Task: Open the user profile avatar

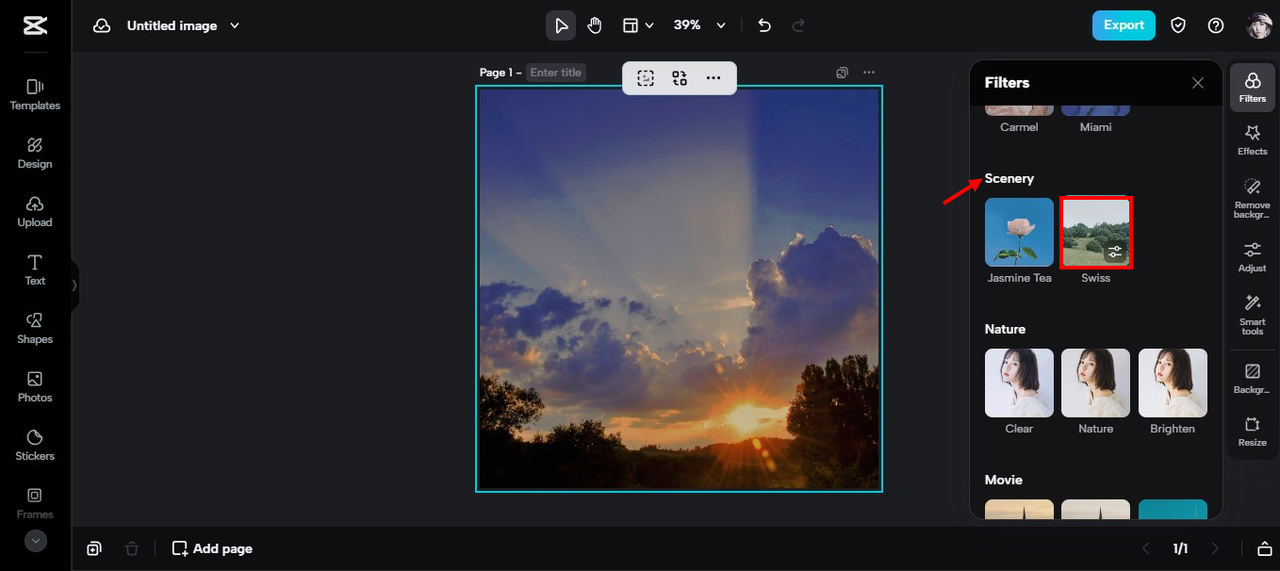Action: pos(1259,26)
